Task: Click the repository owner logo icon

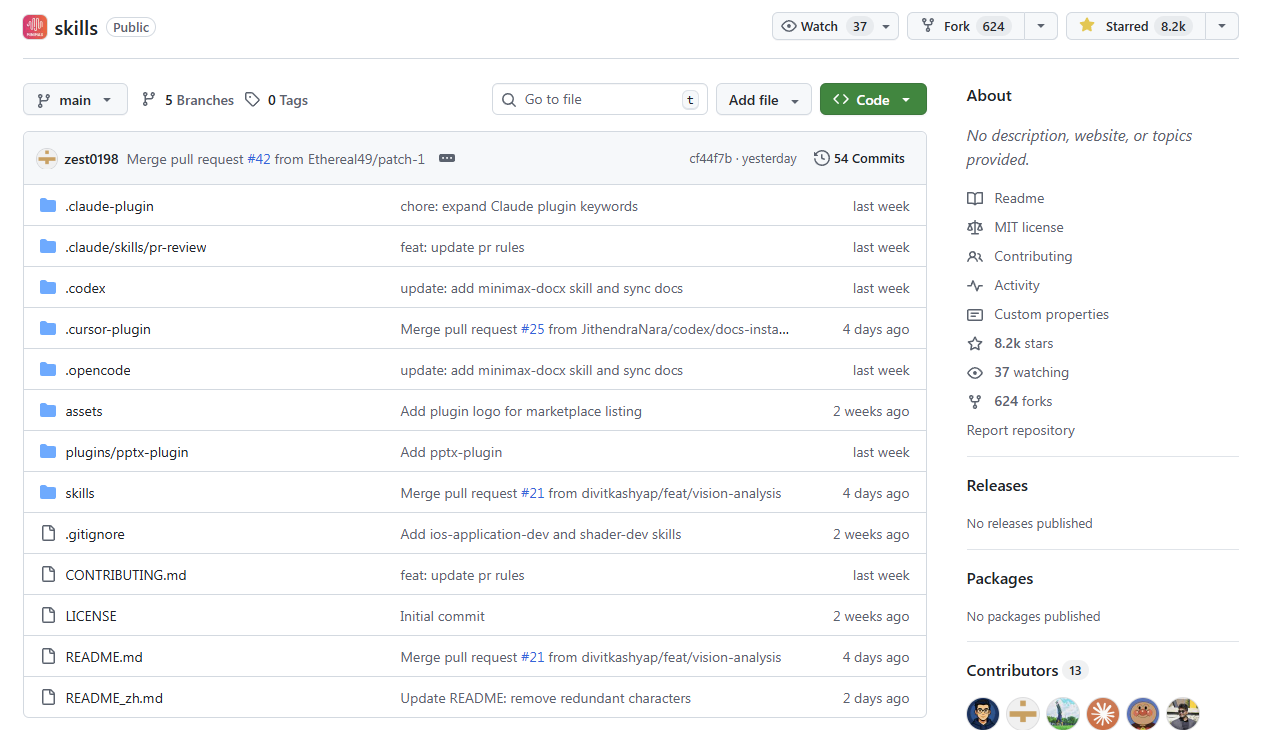Action: click(x=35, y=27)
